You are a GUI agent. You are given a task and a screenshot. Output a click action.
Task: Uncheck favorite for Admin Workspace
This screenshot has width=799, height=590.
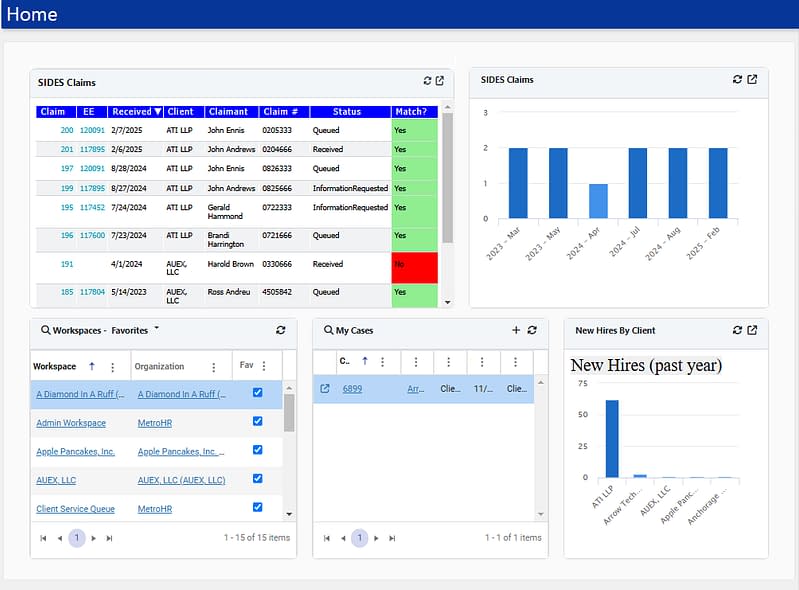click(258, 422)
